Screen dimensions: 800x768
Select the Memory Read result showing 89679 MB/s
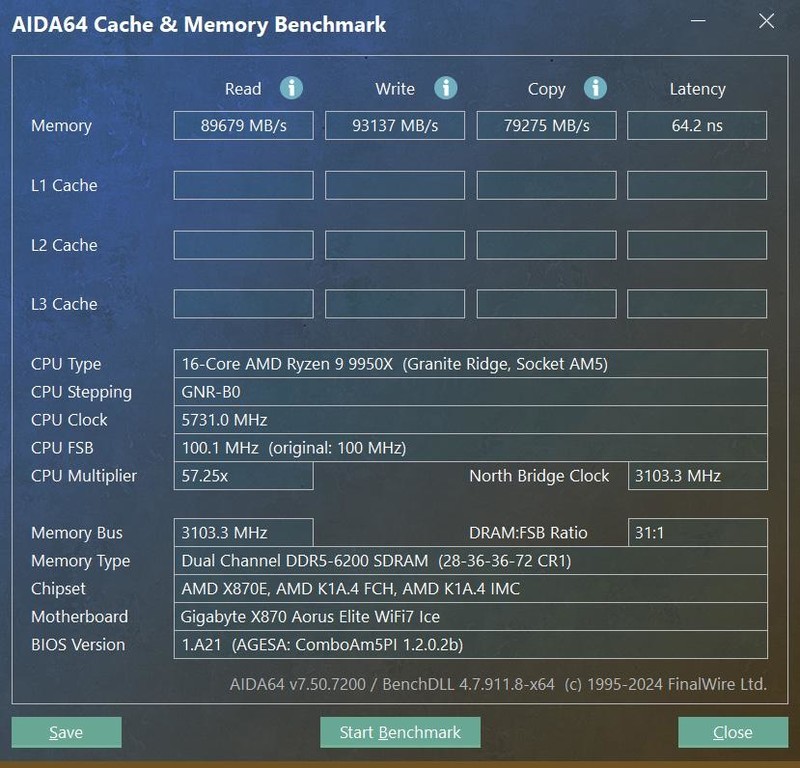tap(244, 125)
